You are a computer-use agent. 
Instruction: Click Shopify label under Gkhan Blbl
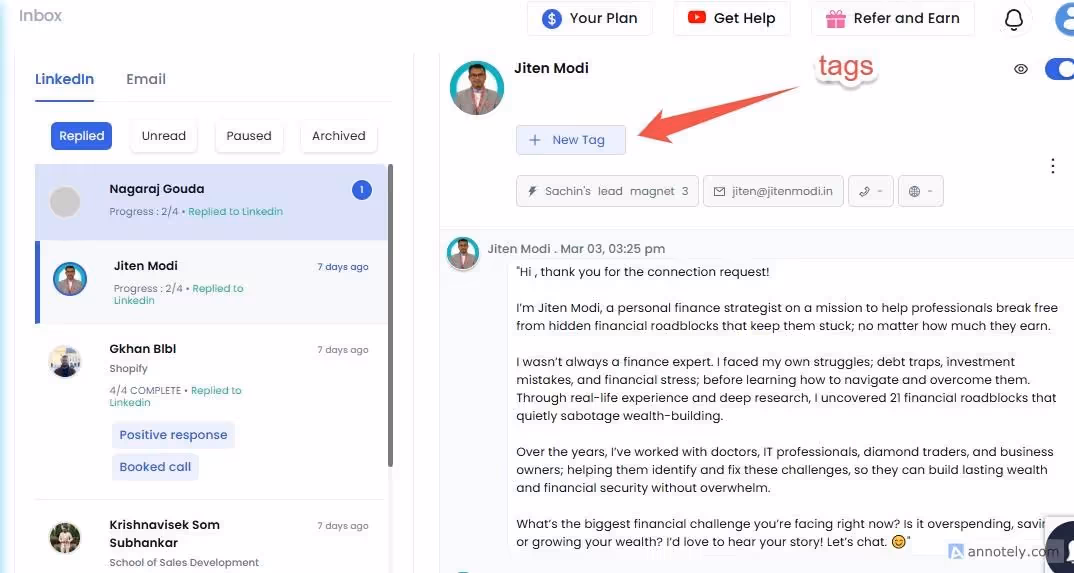pyautogui.click(x=129, y=368)
